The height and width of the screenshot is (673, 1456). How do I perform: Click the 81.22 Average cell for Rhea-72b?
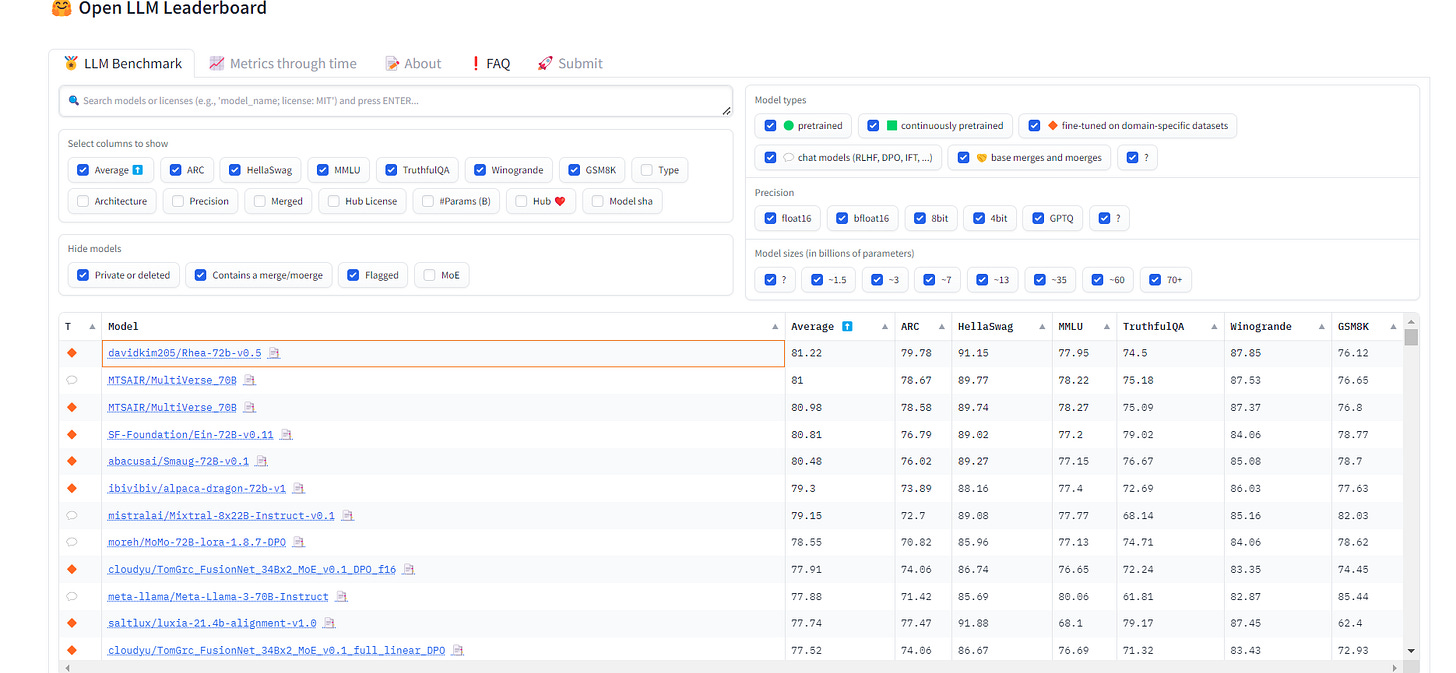[838, 353]
